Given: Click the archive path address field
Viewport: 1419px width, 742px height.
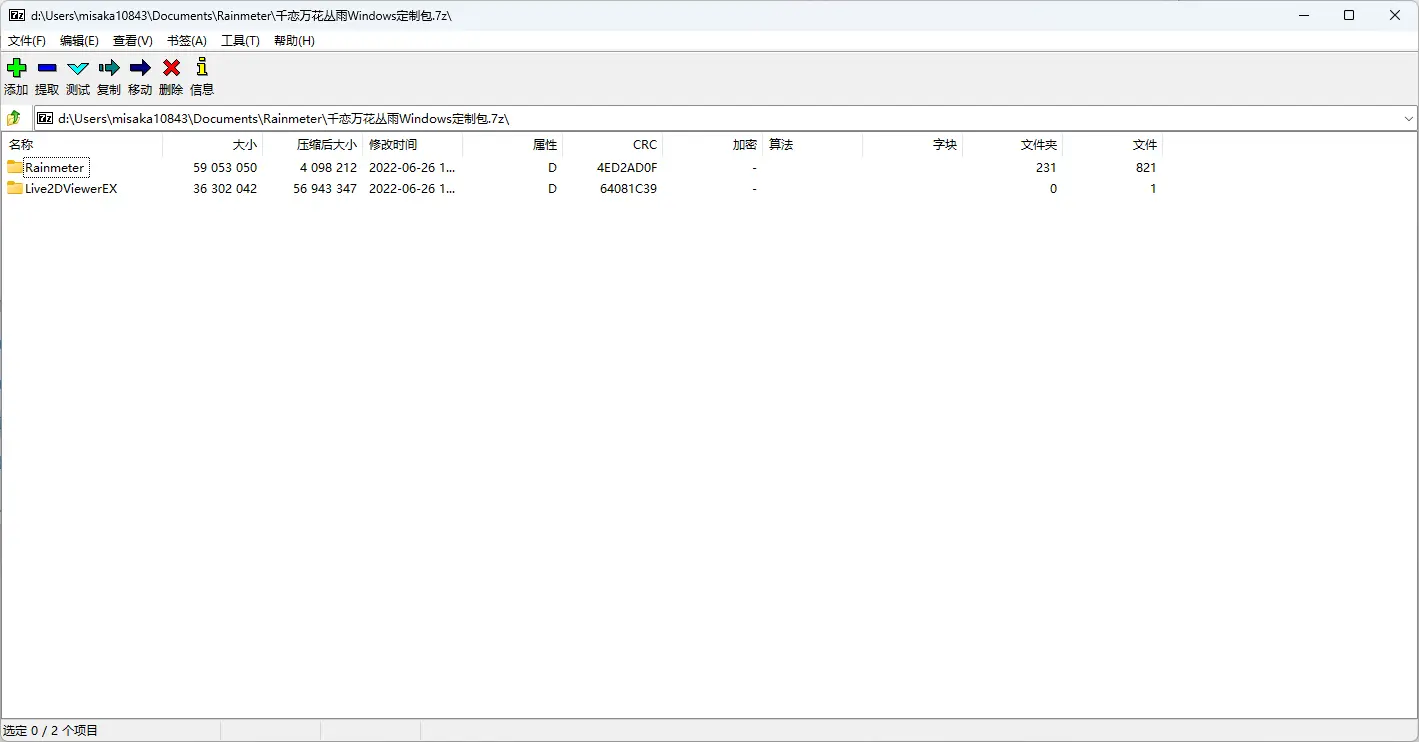Looking at the screenshot, I should [700, 118].
